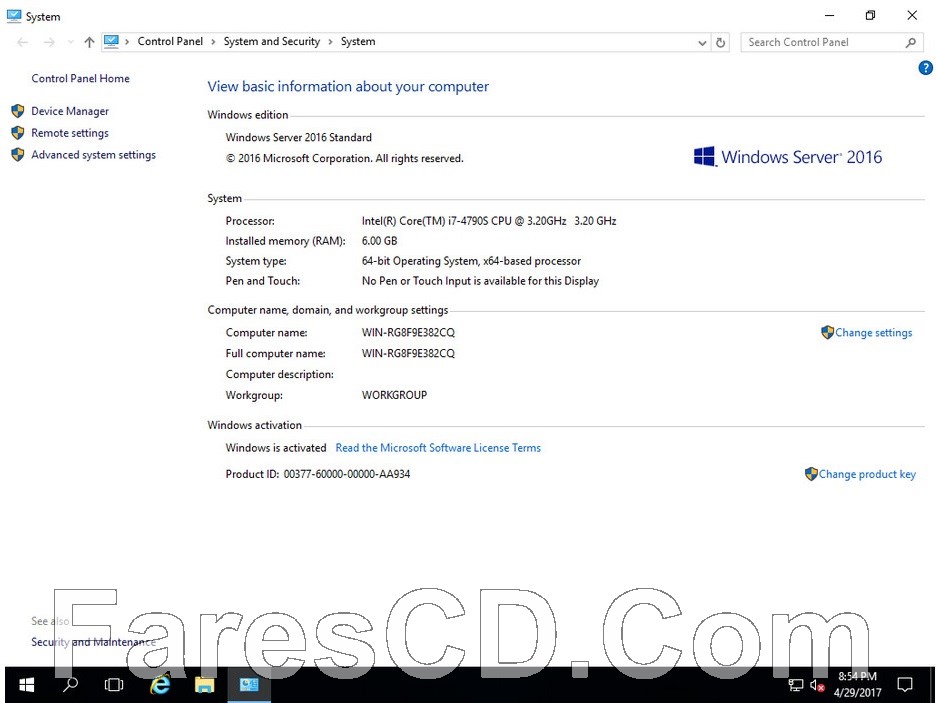Select Control Panel breadcrumb
This screenshot has width=937, height=703.
click(170, 41)
